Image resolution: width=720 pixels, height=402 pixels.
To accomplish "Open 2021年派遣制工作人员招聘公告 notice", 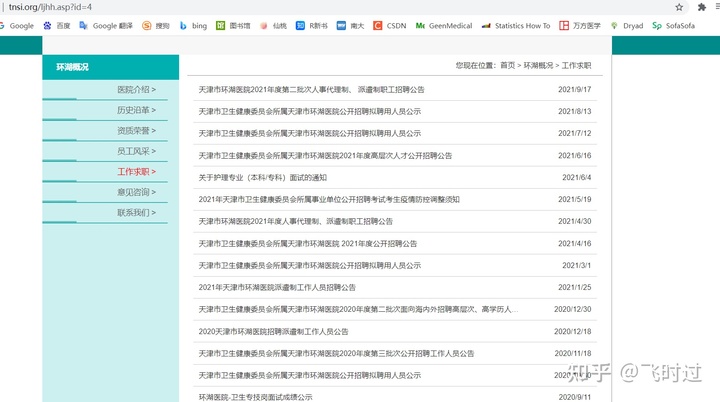I will (x=277, y=288).
